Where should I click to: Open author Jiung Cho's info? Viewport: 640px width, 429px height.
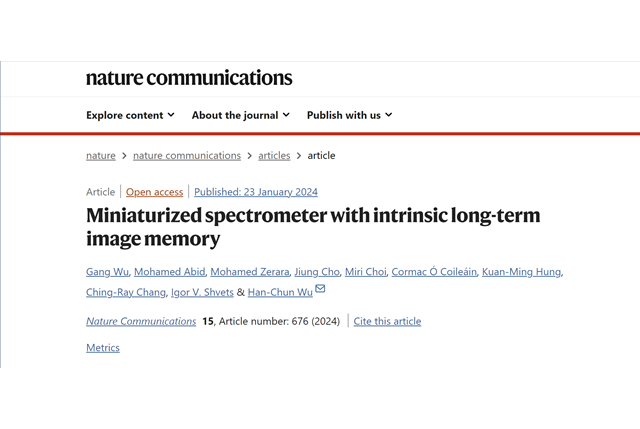tap(316, 272)
